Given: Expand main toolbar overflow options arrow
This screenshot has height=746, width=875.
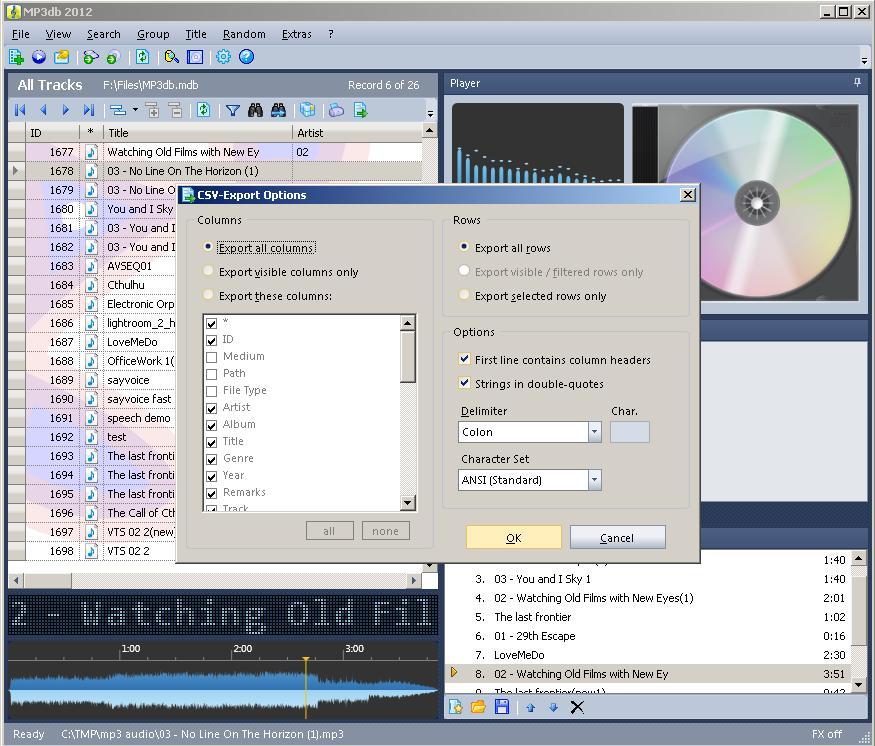Looking at the screenshot, I should click(x=864, y=60).
